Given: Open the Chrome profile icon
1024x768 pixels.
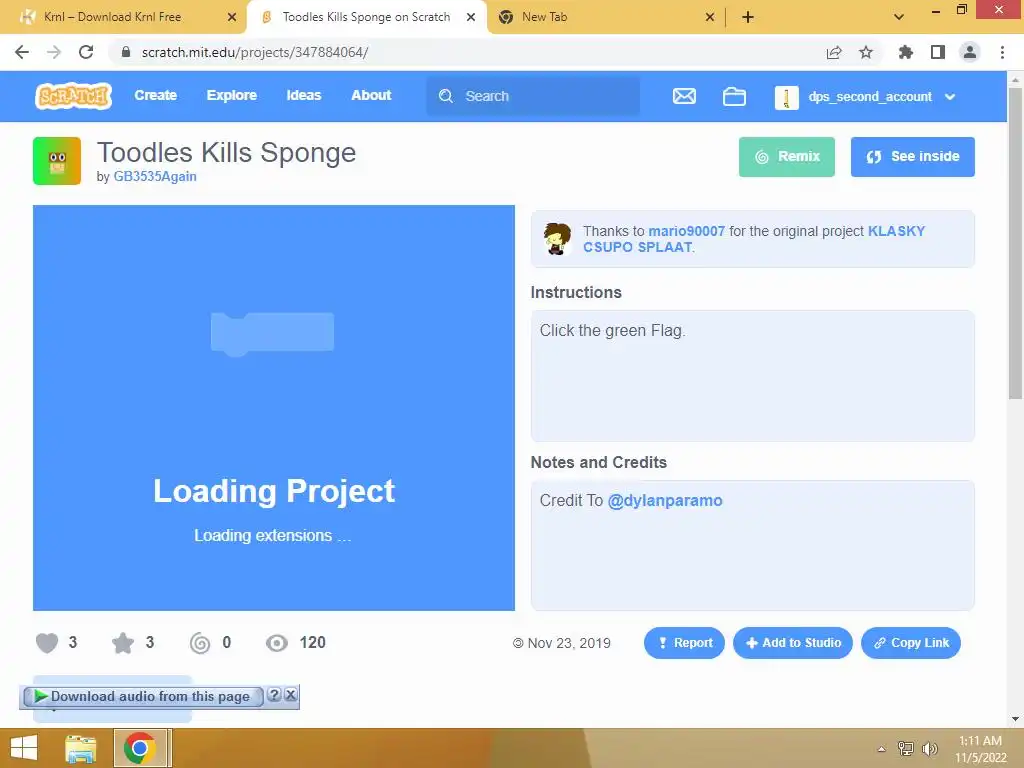Looking at the screenshot, I should coord(970,52).
